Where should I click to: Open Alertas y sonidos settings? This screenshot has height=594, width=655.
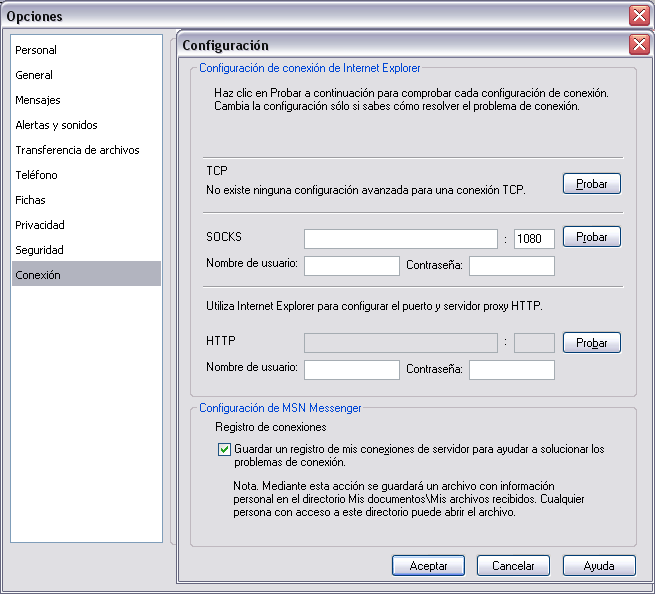point(86,125)
